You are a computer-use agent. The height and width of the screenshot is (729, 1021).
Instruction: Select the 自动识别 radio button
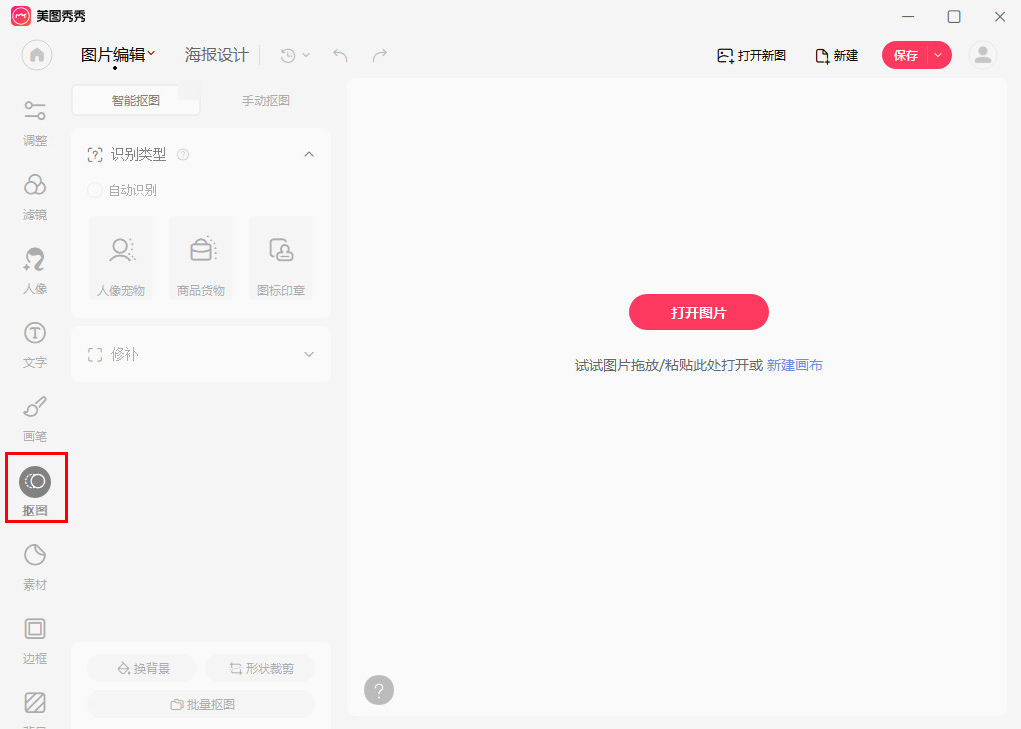point(94,189)
